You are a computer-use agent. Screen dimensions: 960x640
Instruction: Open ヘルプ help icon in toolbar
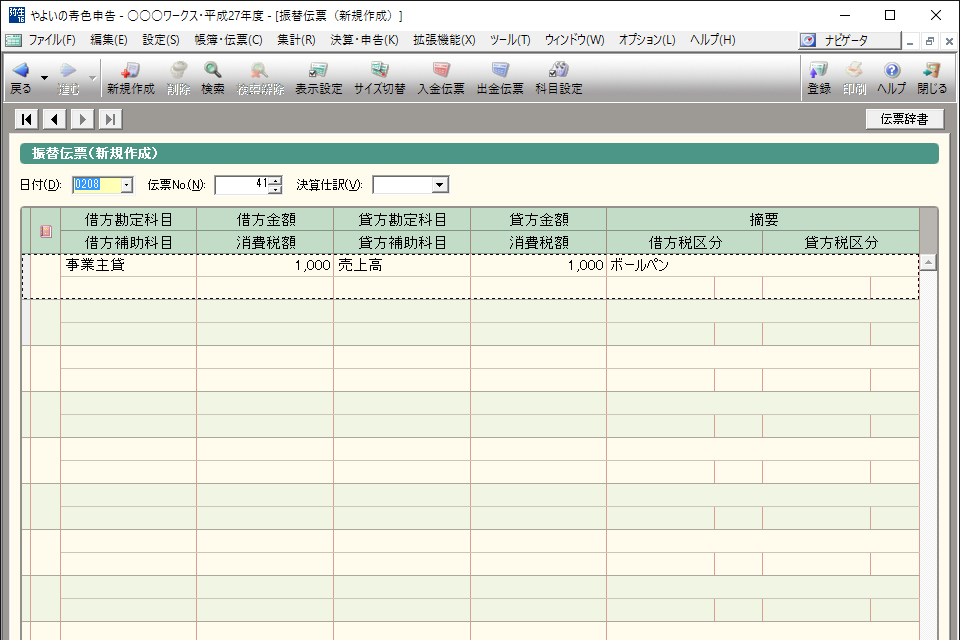coord(891,70)
